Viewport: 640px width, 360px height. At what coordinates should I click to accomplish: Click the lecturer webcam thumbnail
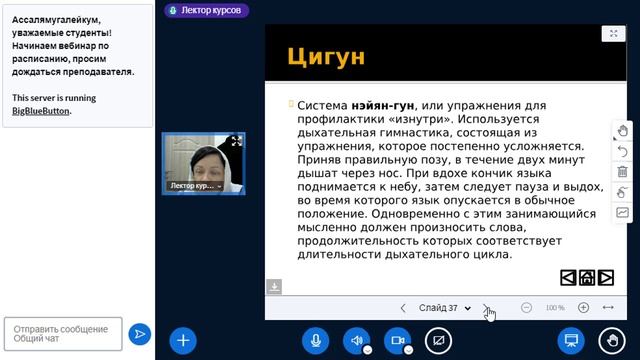(204, 164)
